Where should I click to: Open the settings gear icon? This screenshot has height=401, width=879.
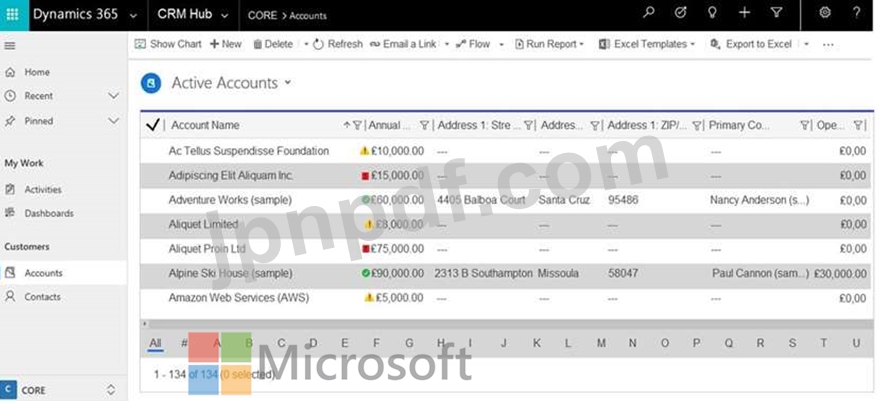825,13
